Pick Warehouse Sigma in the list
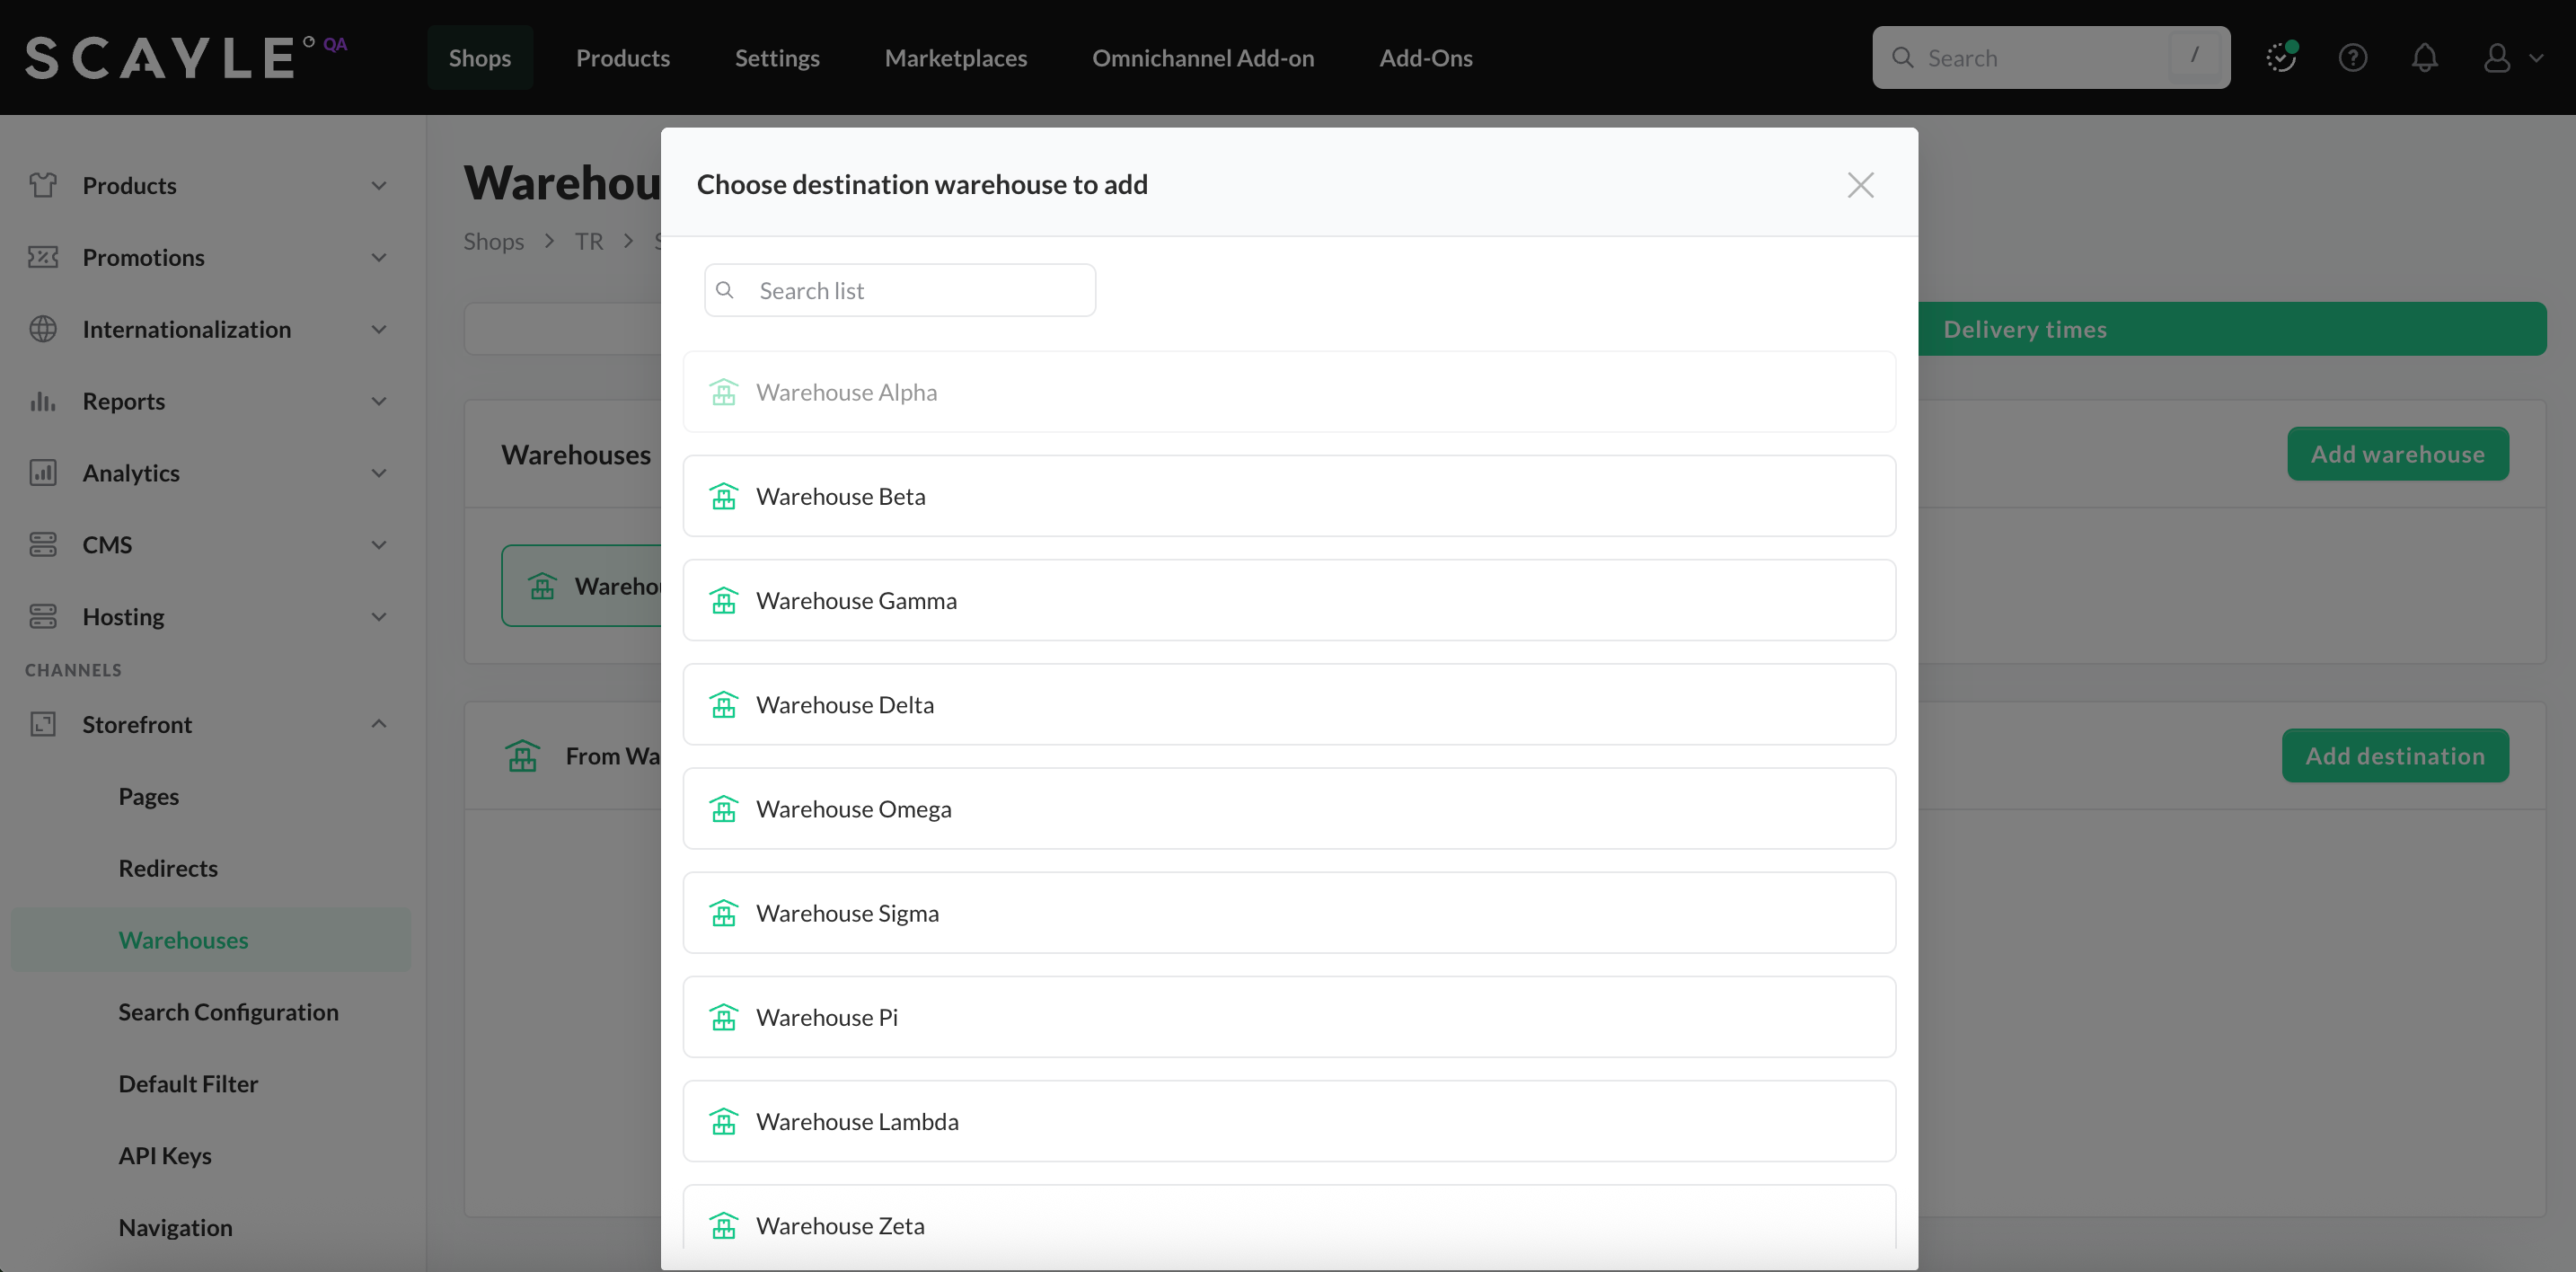2576x1272 pixels. coord(1288,913)
